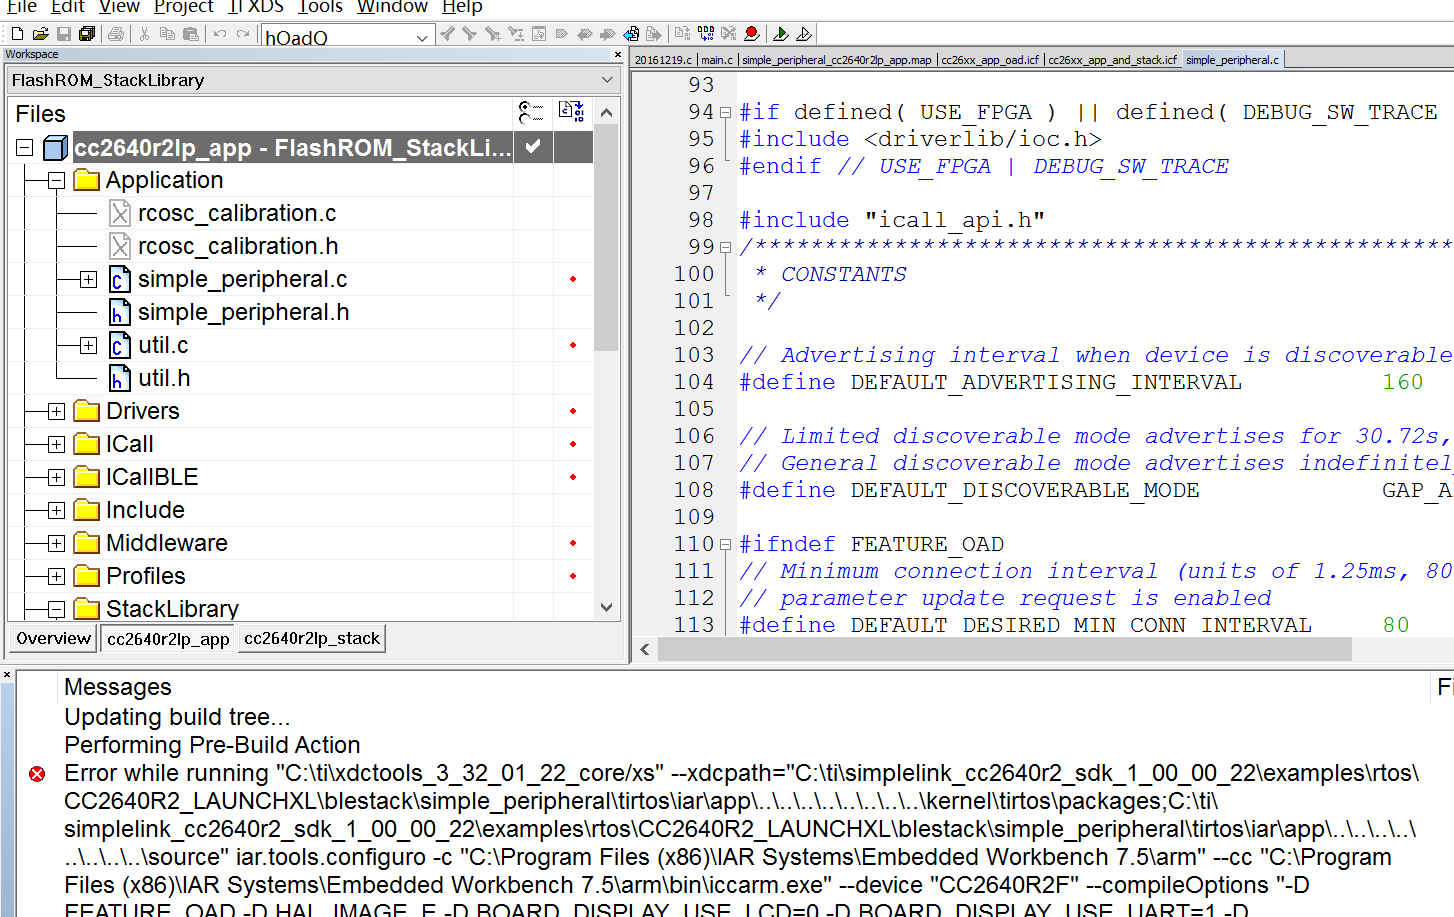Click the build status column icon in Files header
The height and width of the screenshot is (917, 1454).
click(x=572, y=112)
